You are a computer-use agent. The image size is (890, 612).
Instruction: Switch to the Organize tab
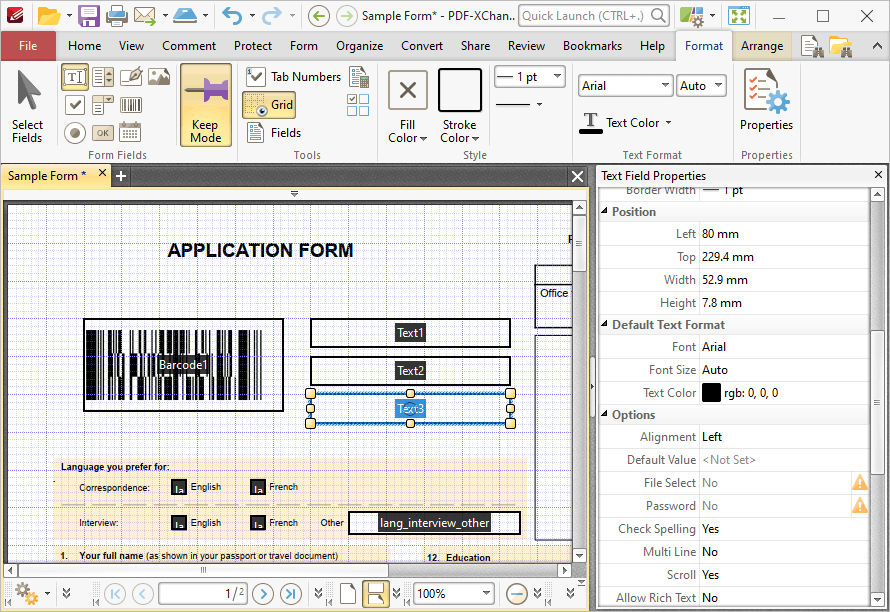[359, 46]
